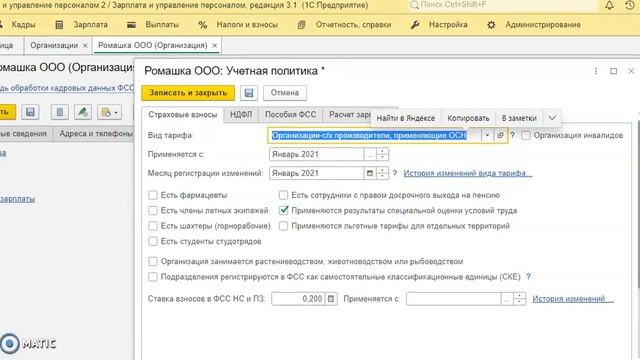640x360 pixels.
Task: Click the ellipsis chooser in Применяется с Январь 2021
Action: coord(369,154)
